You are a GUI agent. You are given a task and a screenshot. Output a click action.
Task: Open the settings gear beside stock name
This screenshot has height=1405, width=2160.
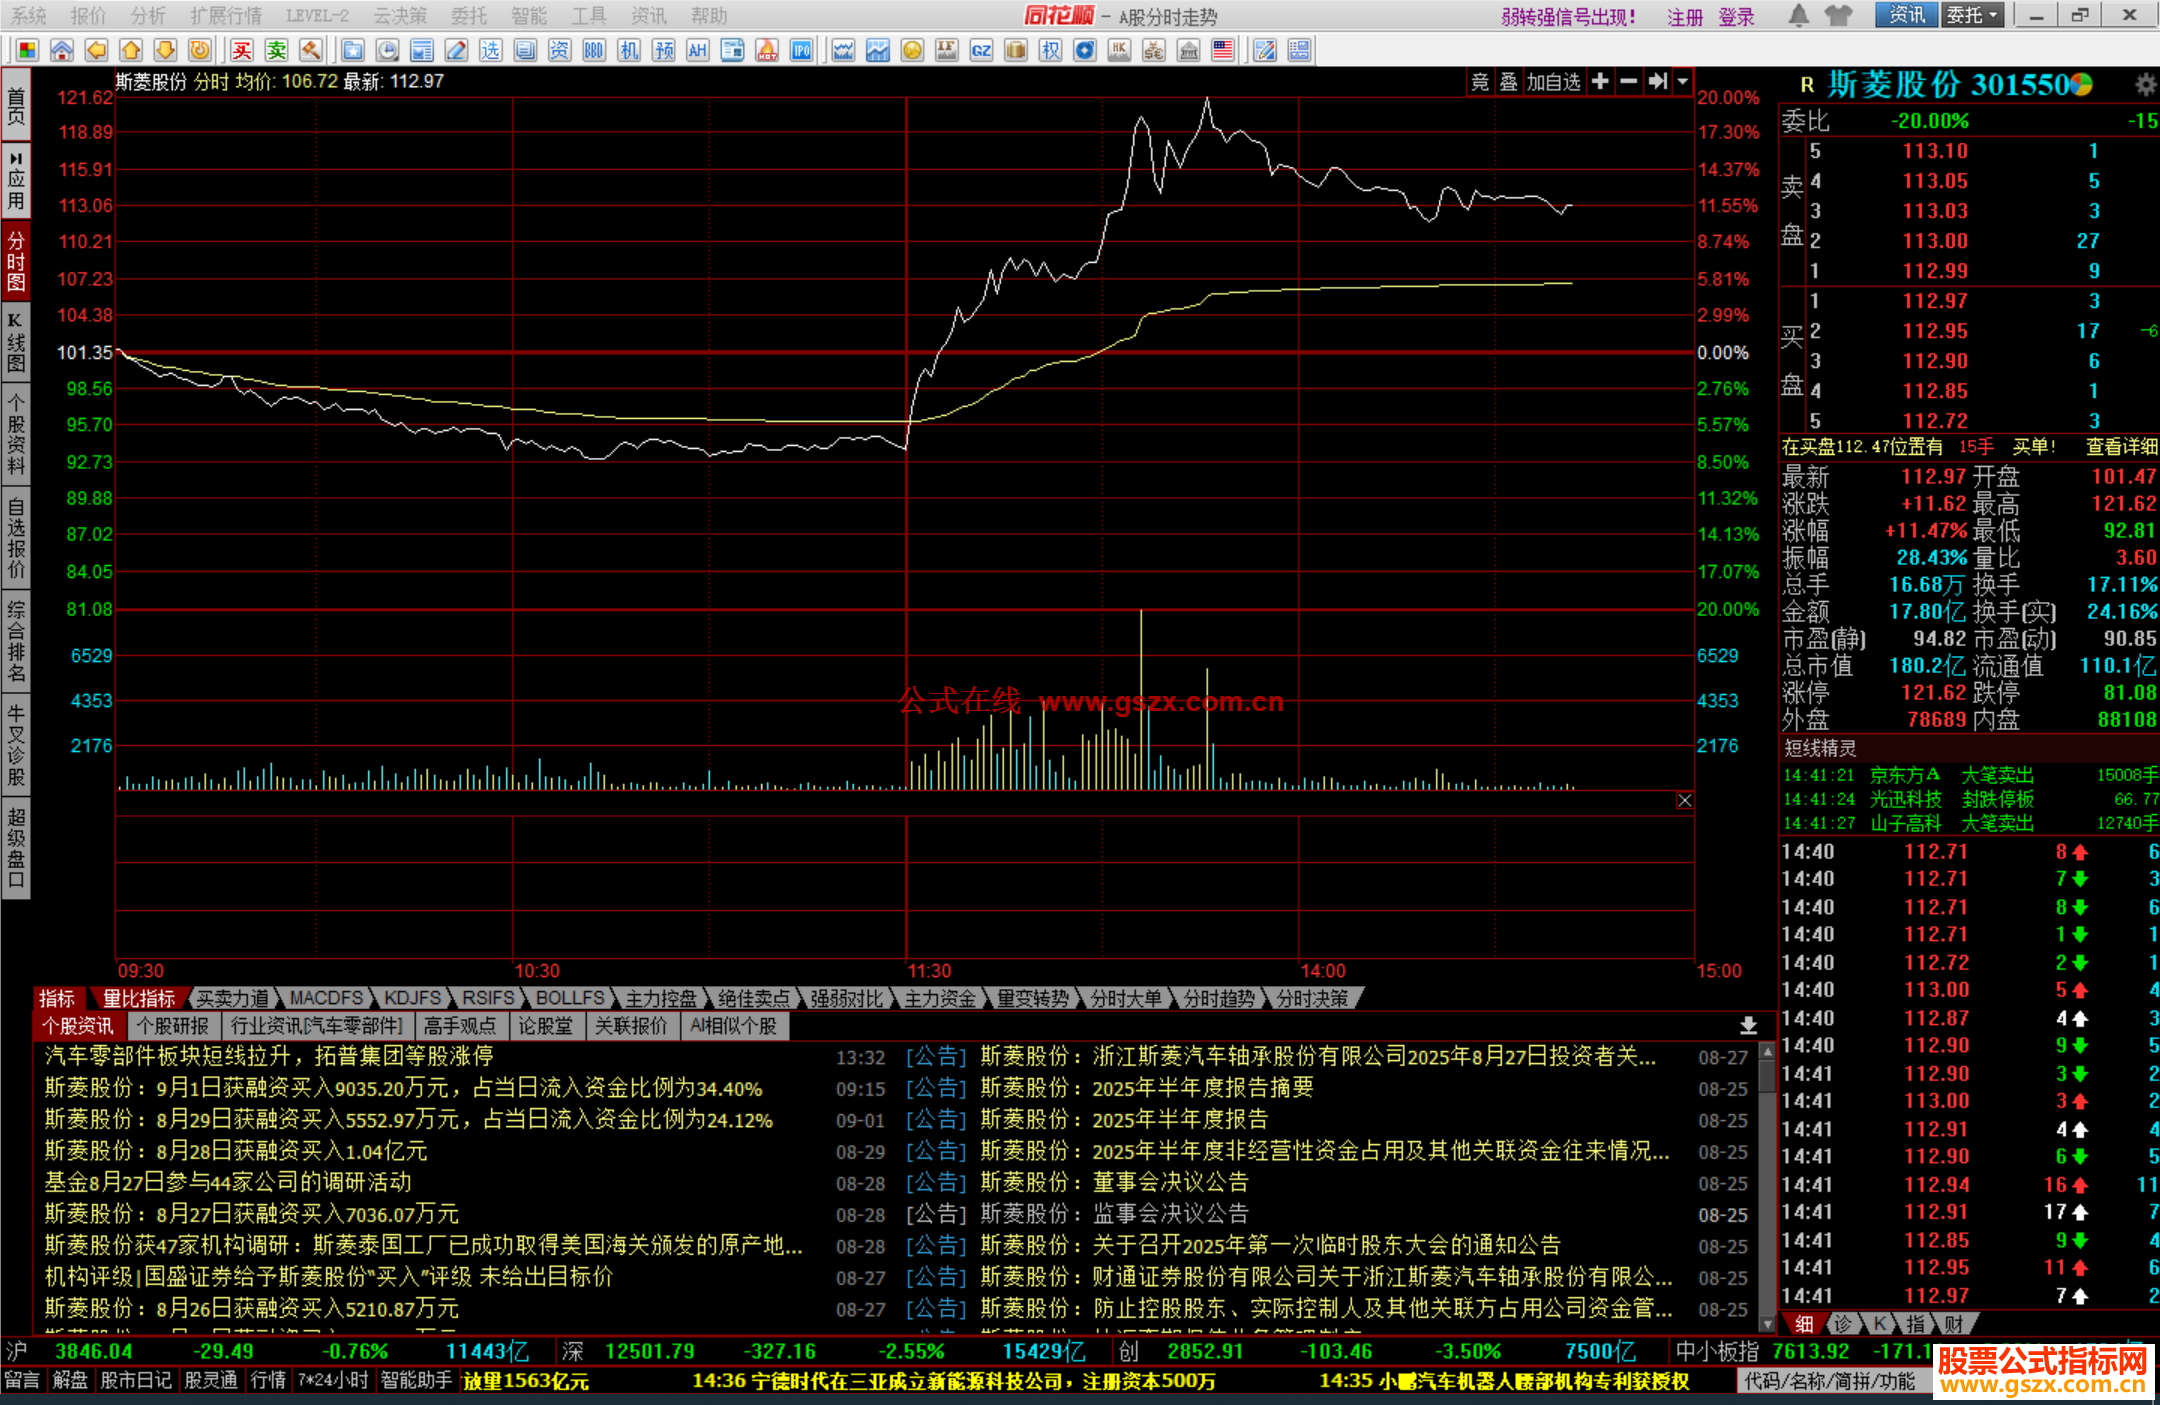2144,85
